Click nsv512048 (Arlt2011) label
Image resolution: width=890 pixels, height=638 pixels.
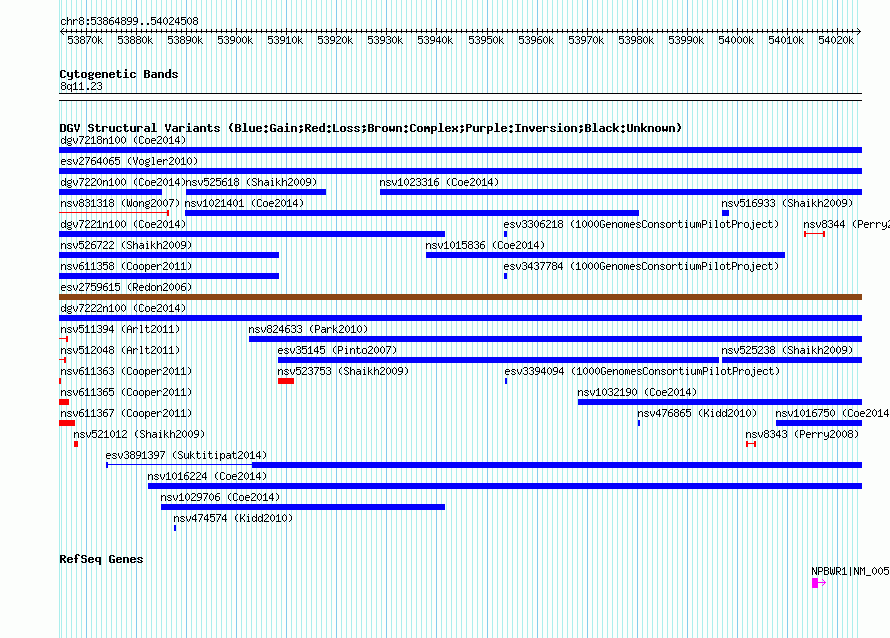pyautogui.click(x=120, y=350)
